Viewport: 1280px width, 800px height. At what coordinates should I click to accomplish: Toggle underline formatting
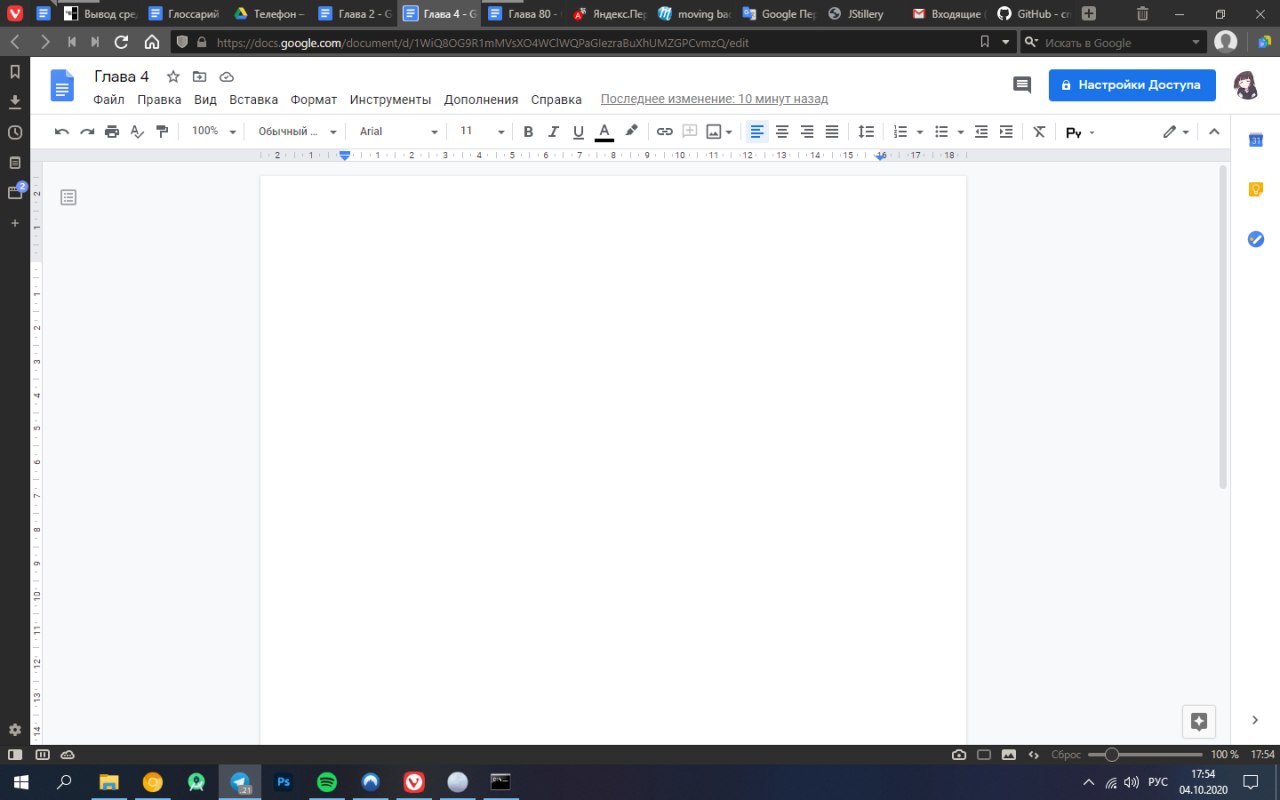(x=578, y=131)
